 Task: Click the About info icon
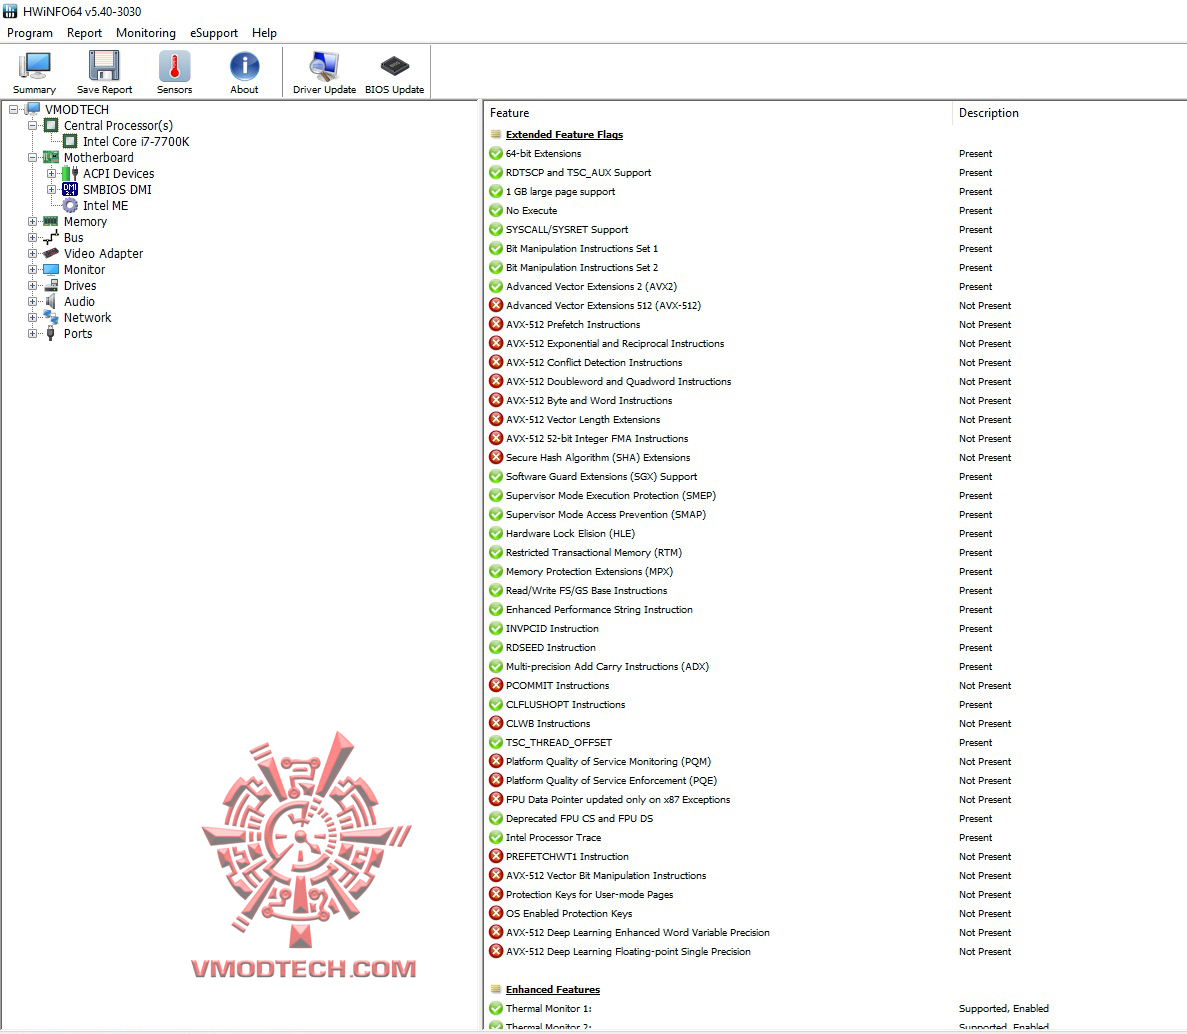point(245,66)
